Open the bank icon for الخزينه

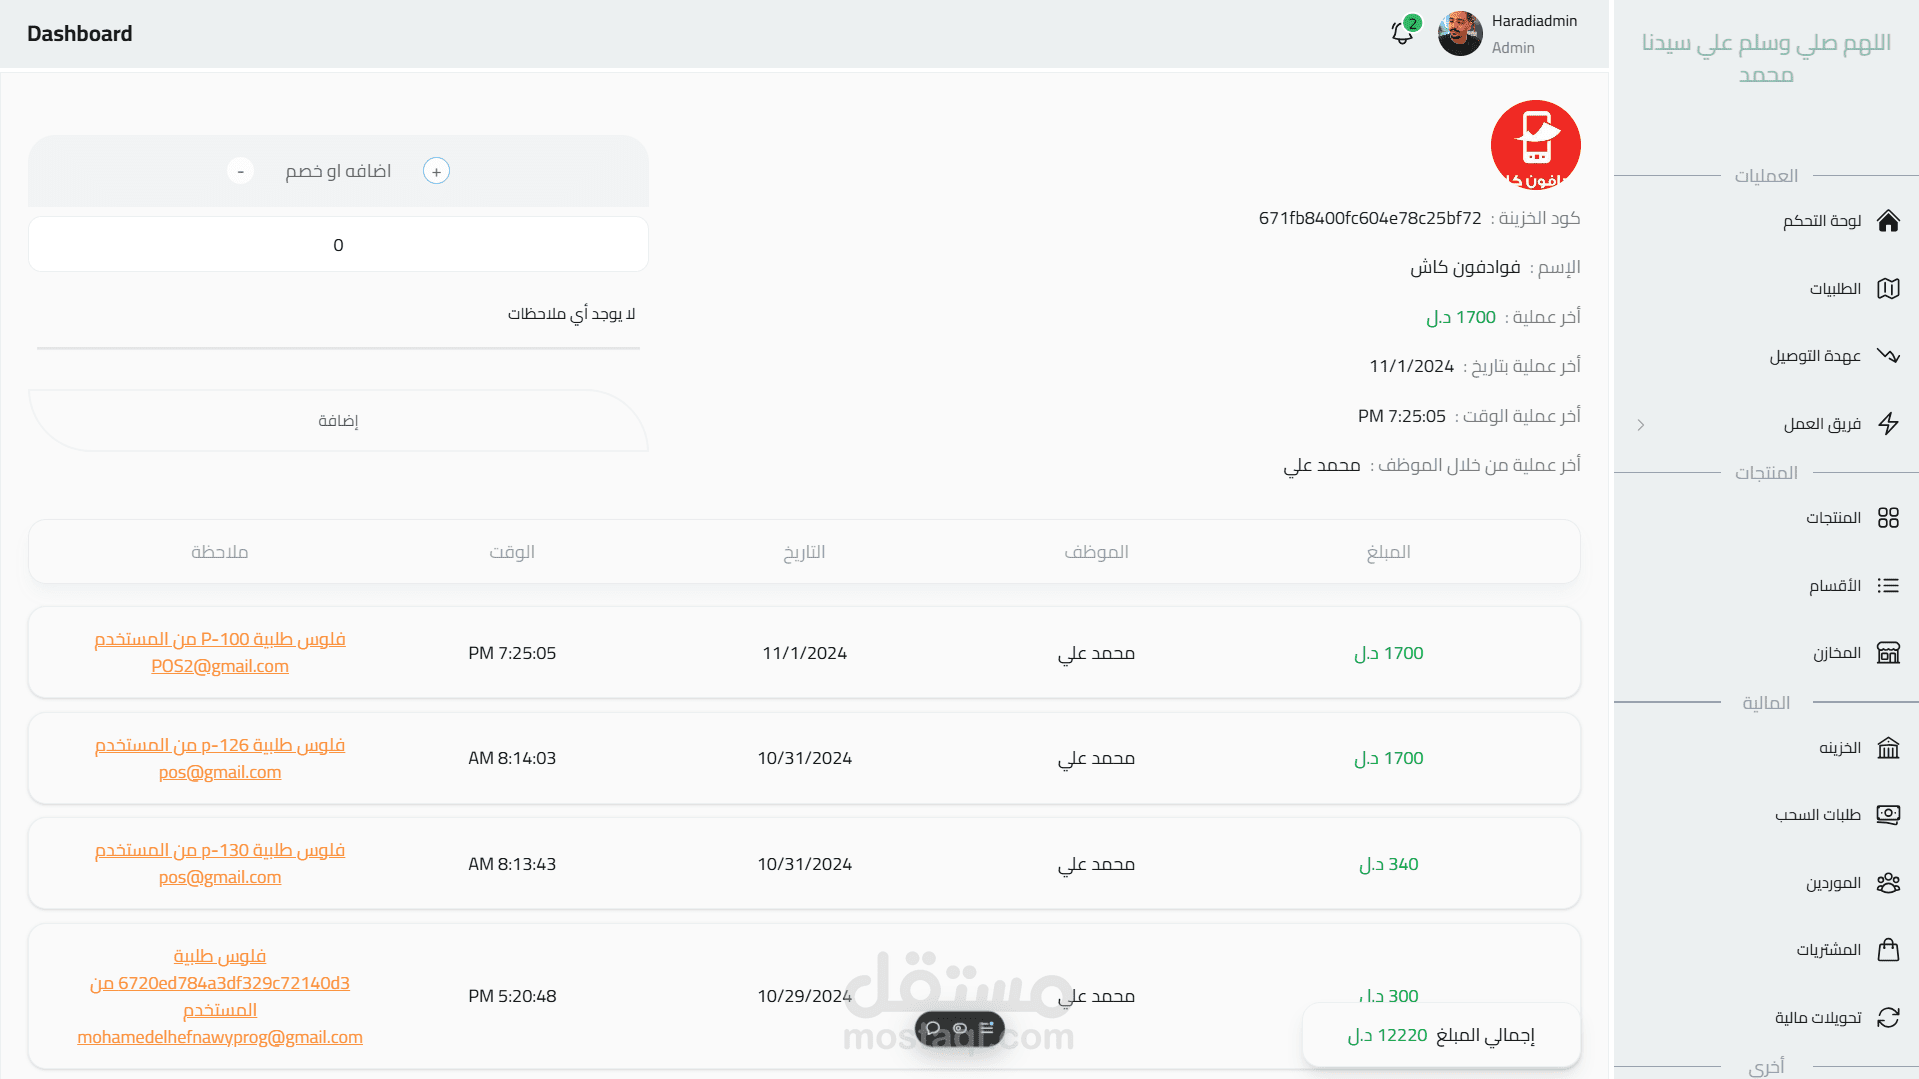click(1888, 748)
